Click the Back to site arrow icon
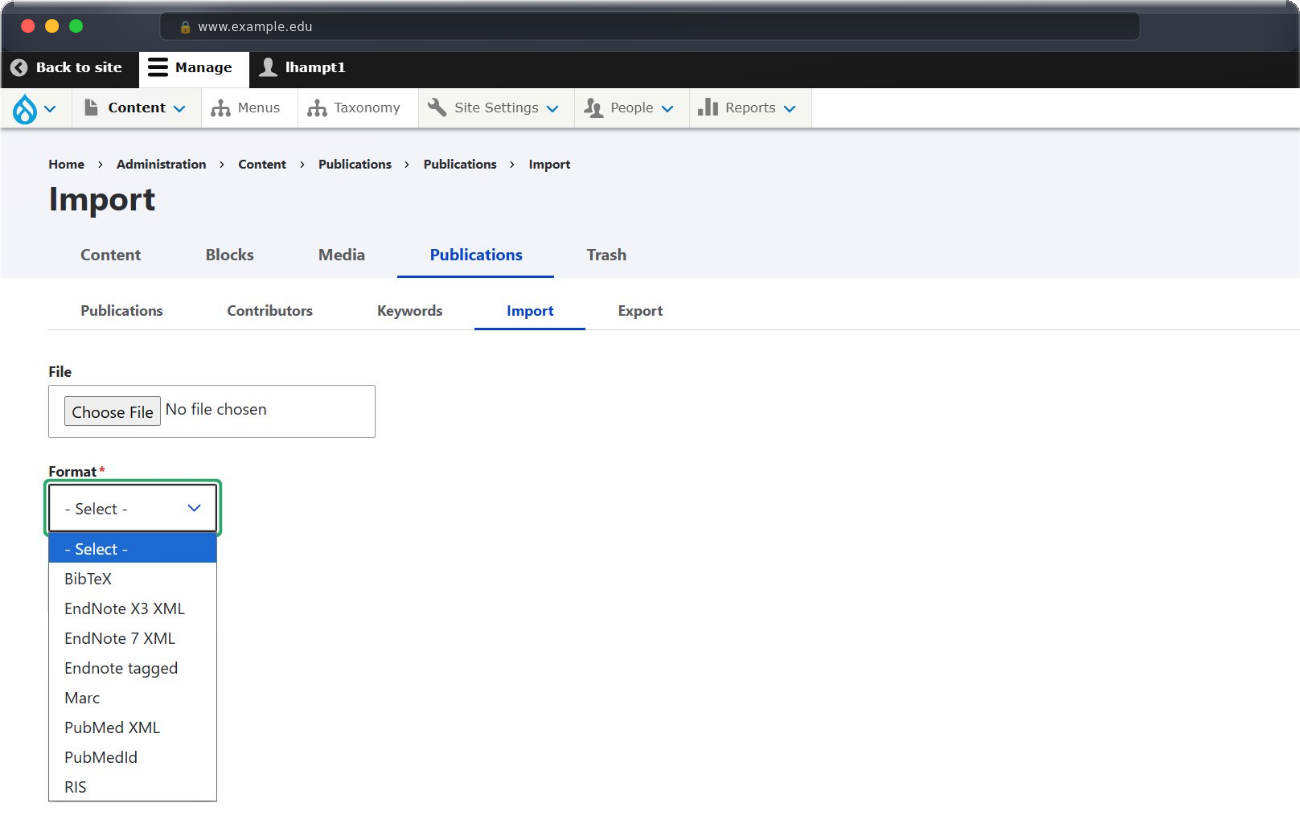 [19, 68]
